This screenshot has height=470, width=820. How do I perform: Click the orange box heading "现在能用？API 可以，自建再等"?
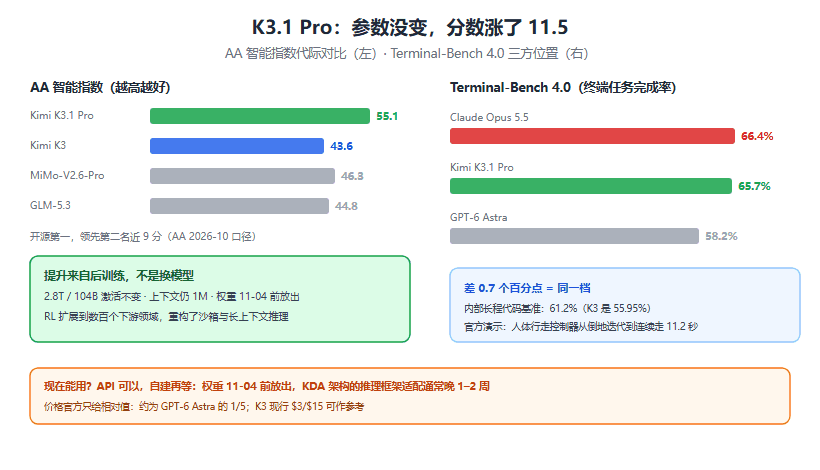pos(267,386)
